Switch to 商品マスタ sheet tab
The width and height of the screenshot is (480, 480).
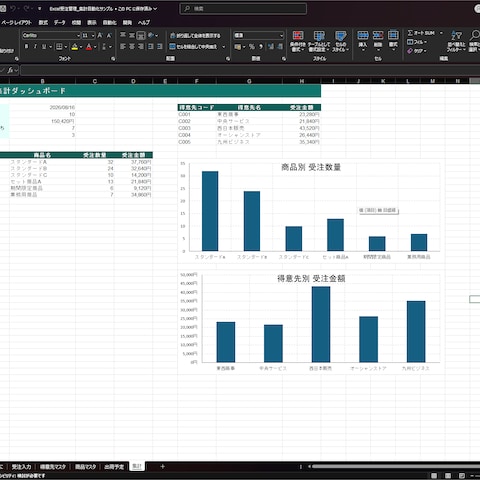tap(86, 467)
